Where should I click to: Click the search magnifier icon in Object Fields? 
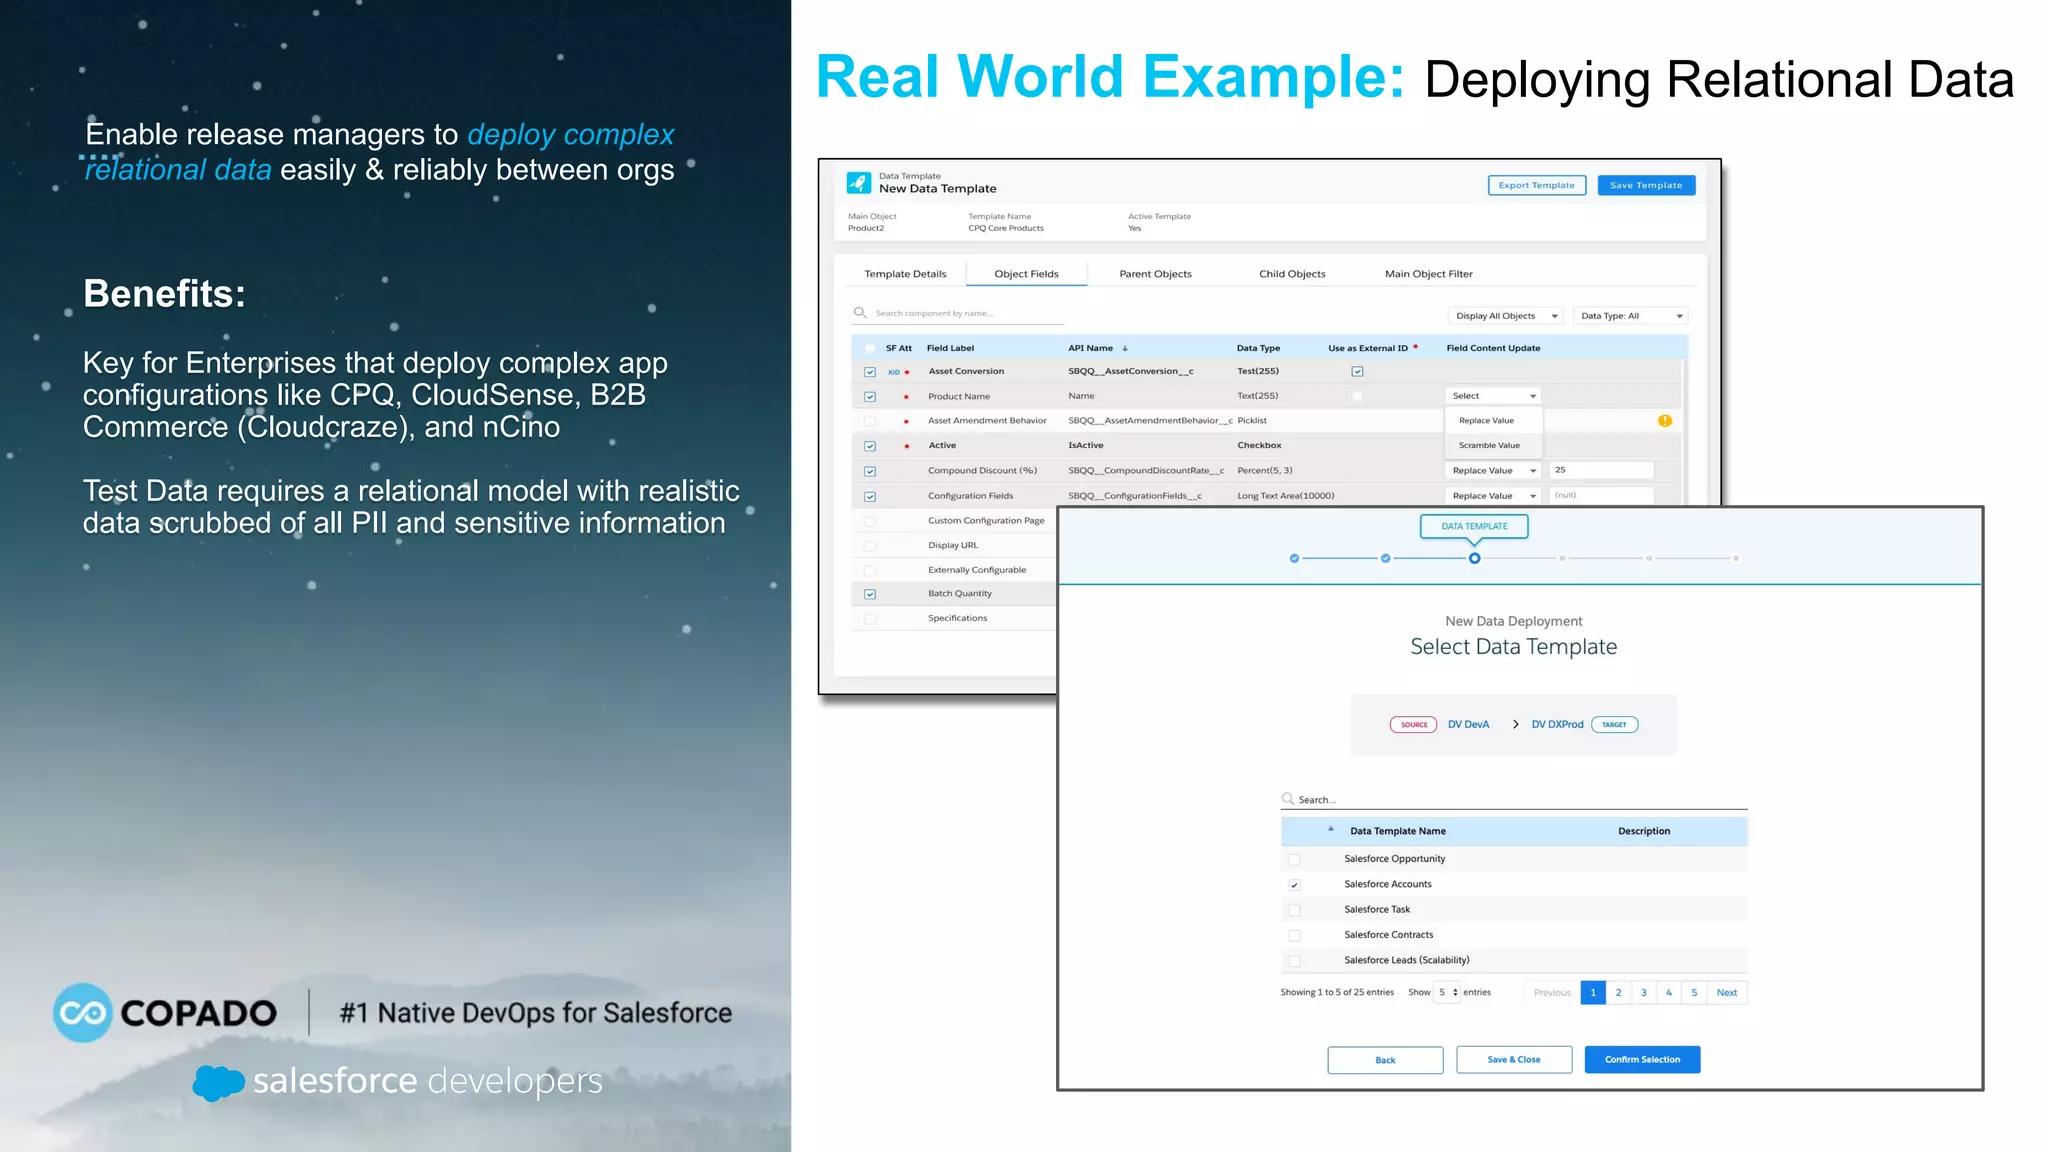coord(860,313)
